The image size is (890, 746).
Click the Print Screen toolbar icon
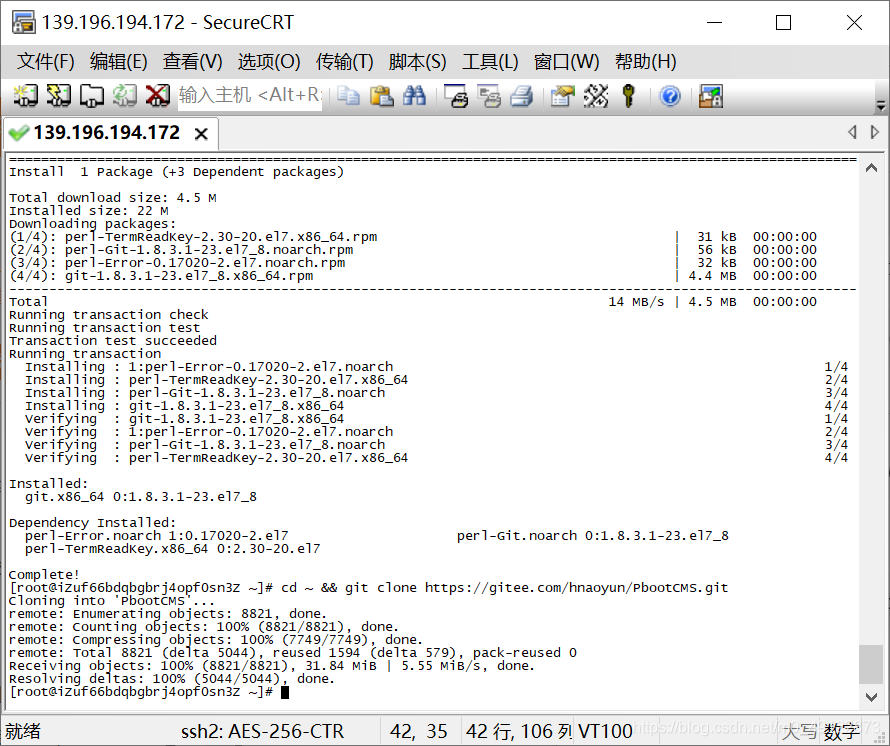(456, 95)
